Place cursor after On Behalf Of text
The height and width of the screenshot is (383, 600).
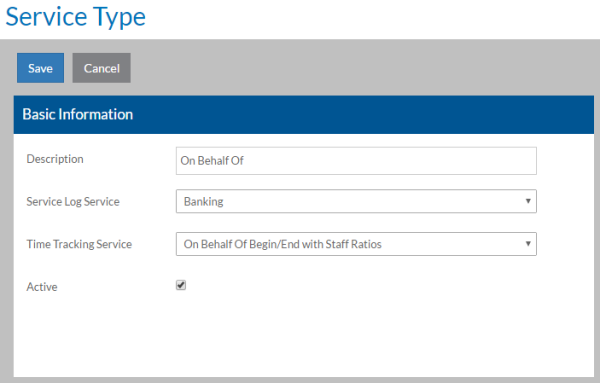coord(245,161)
